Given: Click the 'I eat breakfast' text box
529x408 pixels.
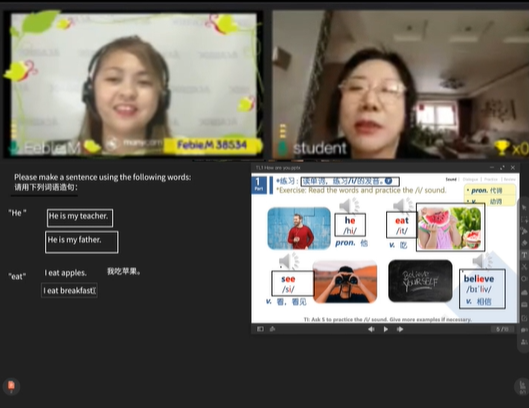Looking at the screenshot, I should click(69, 291).
